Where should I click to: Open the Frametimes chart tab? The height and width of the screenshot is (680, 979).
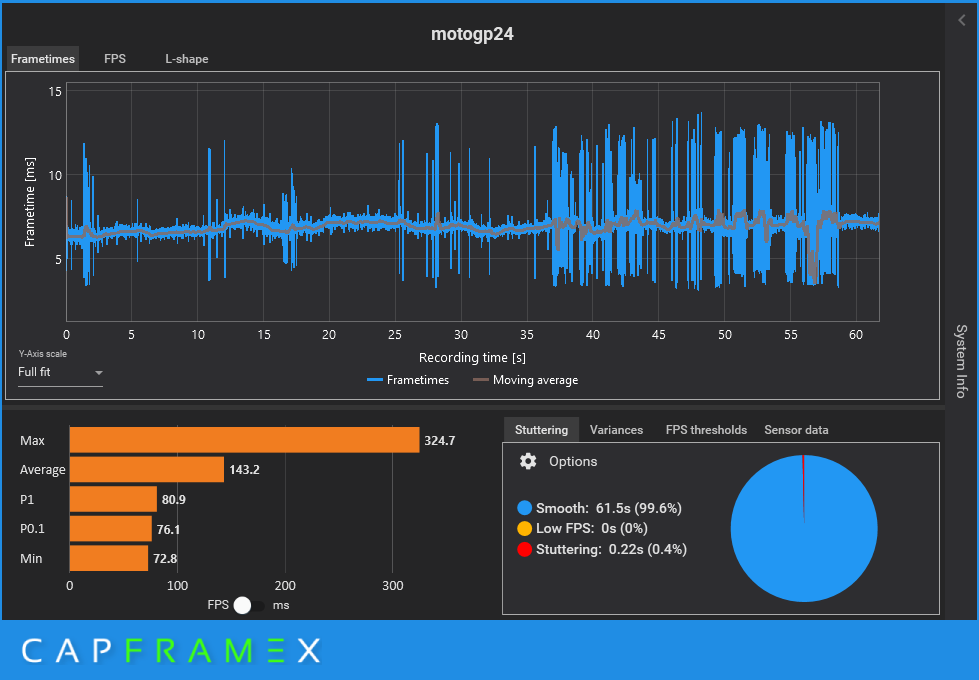(x=43, y=59)
